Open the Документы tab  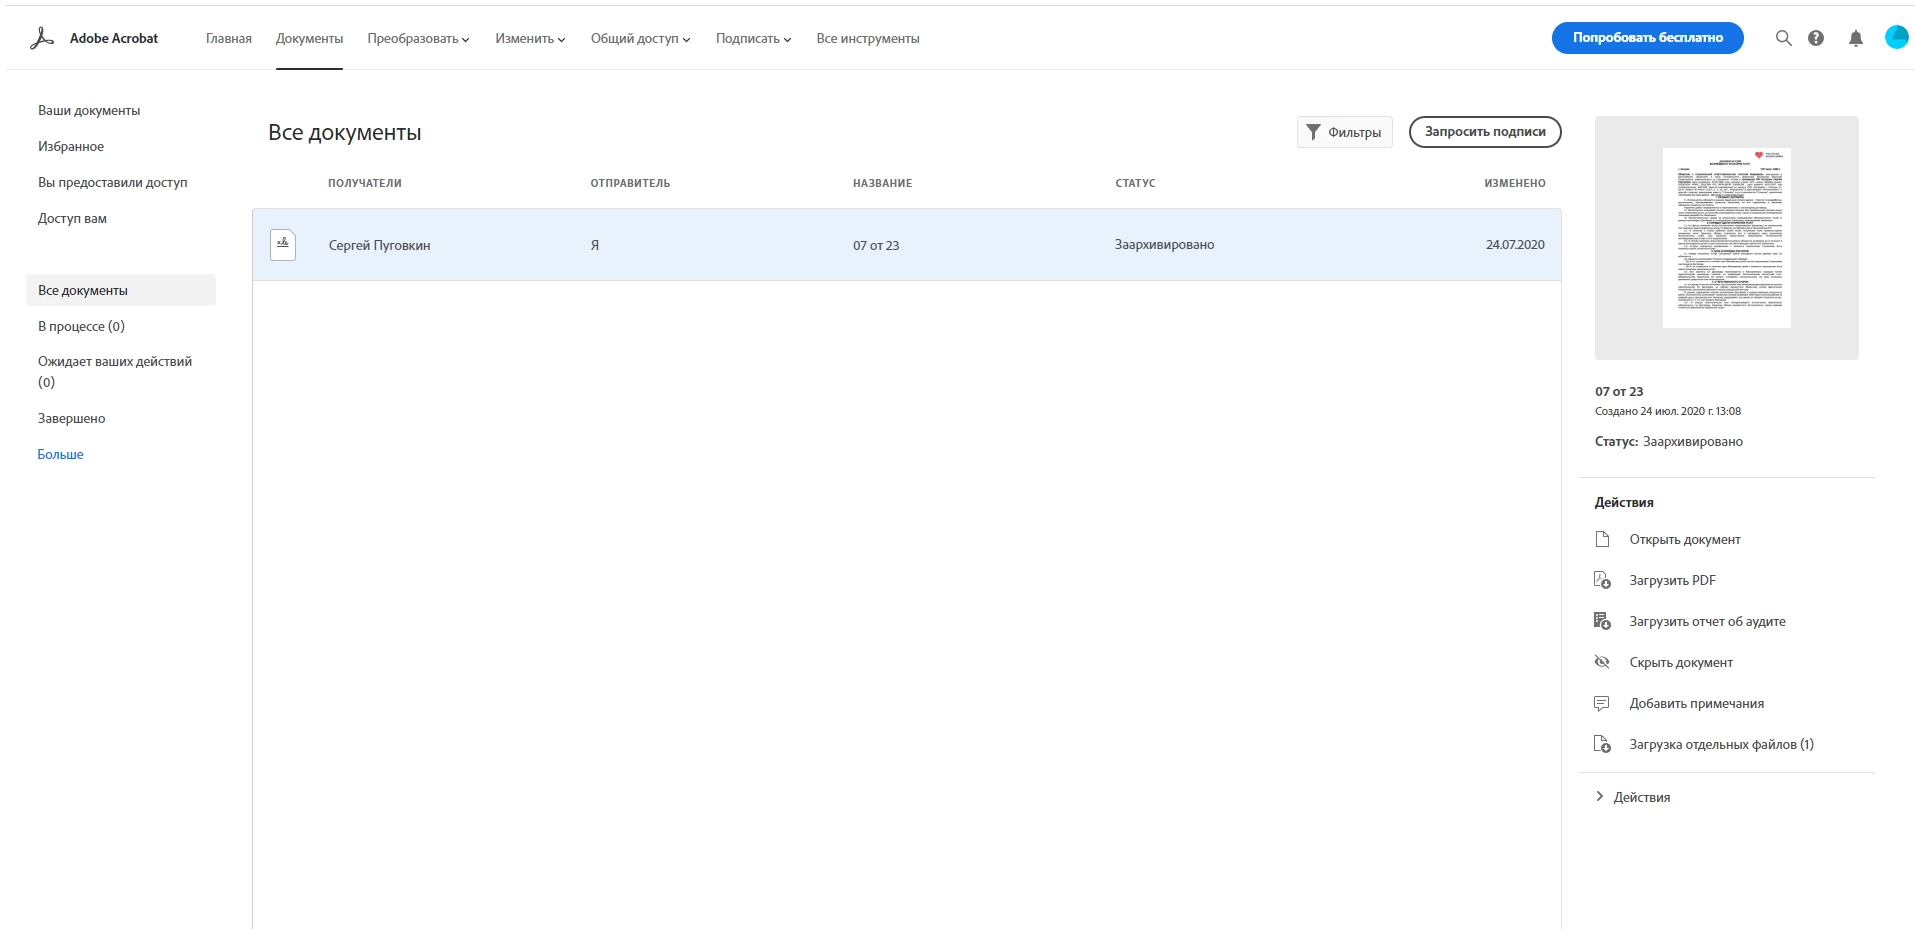click(x=309, y=39)
